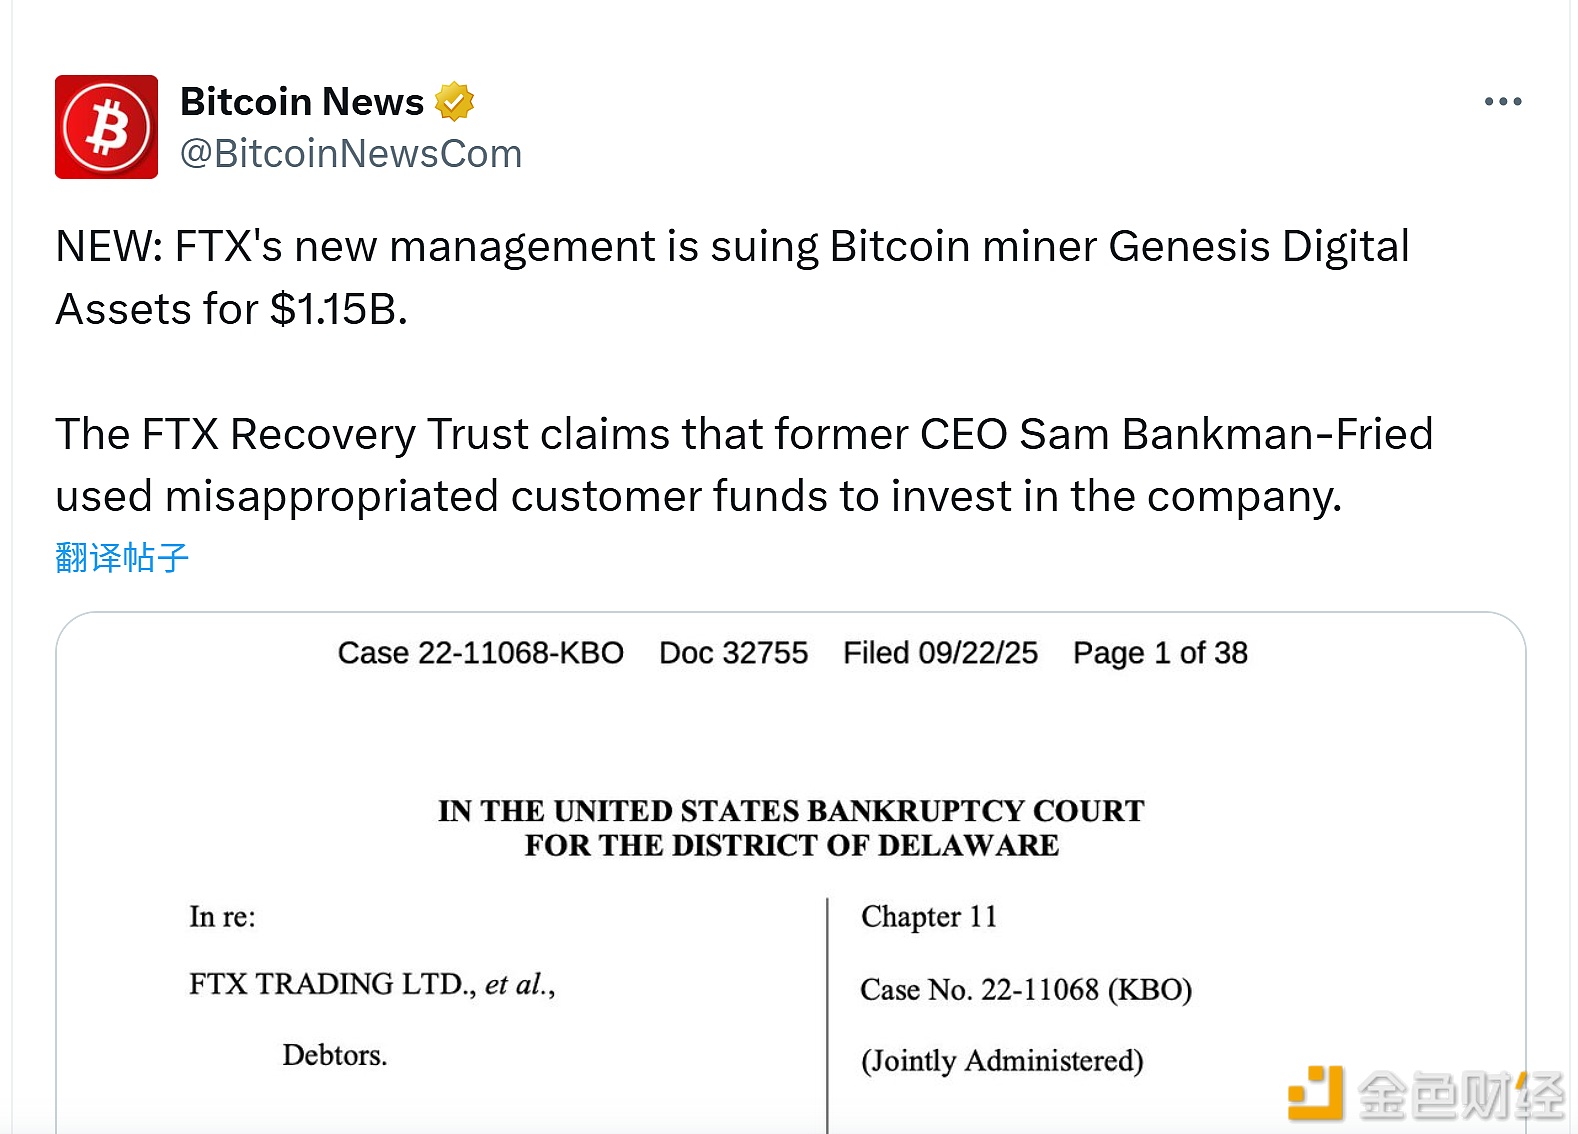This screenshot has height=1134, width=1578.
Task: Click the "(Jointly Administered)" text
Action: [1002, 1061]
